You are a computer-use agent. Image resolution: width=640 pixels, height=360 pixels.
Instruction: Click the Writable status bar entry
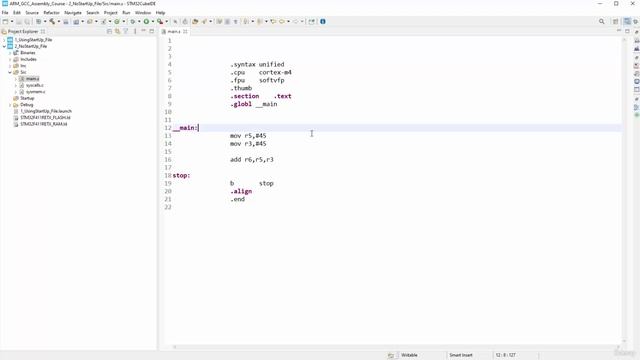409,355
